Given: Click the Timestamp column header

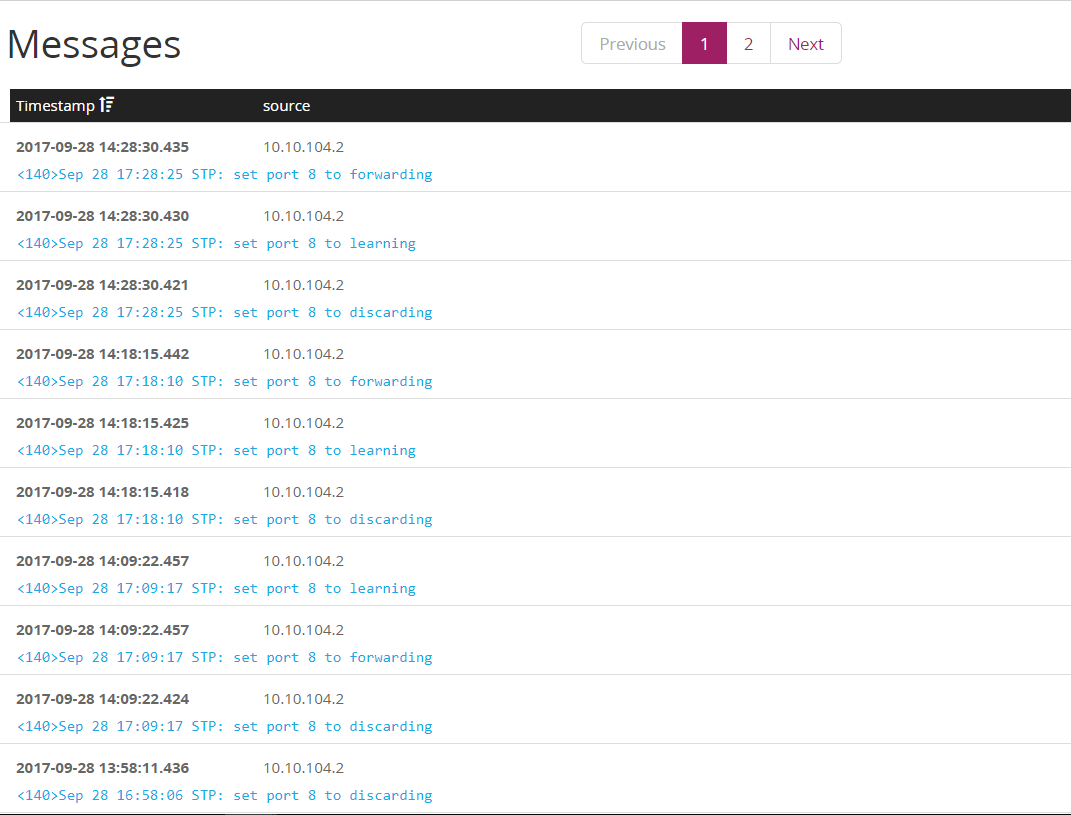Looking at the screenshot, I should [x=55, y=106].
